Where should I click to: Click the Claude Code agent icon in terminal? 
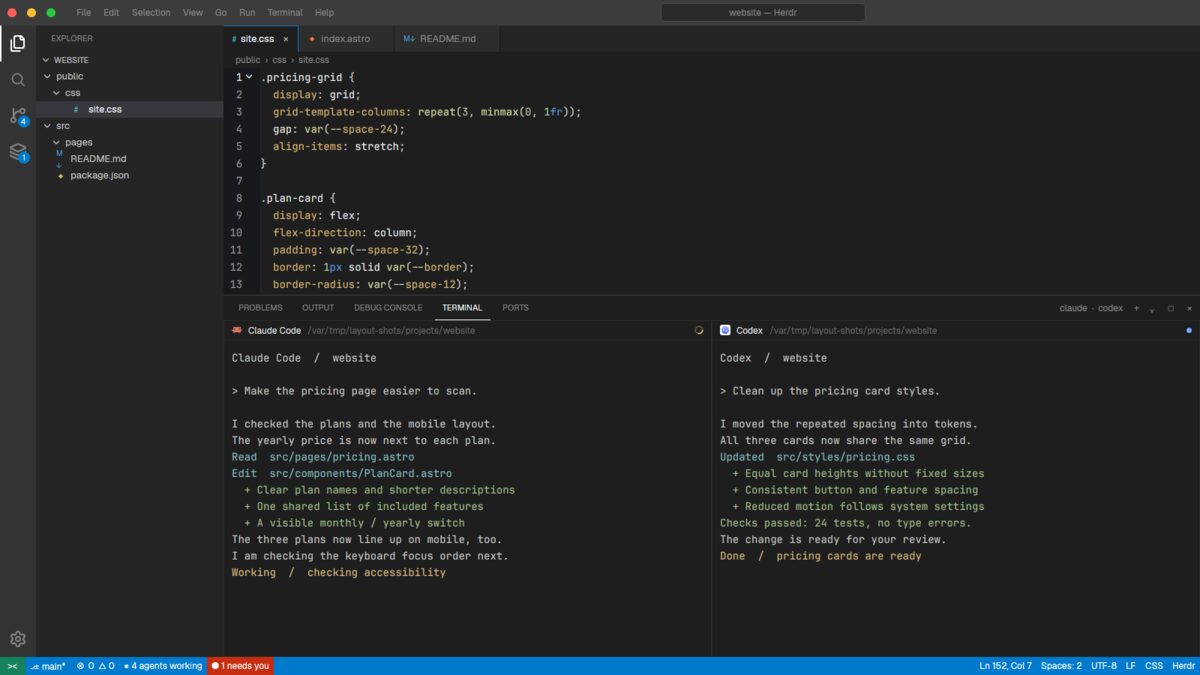pos(237,330)
